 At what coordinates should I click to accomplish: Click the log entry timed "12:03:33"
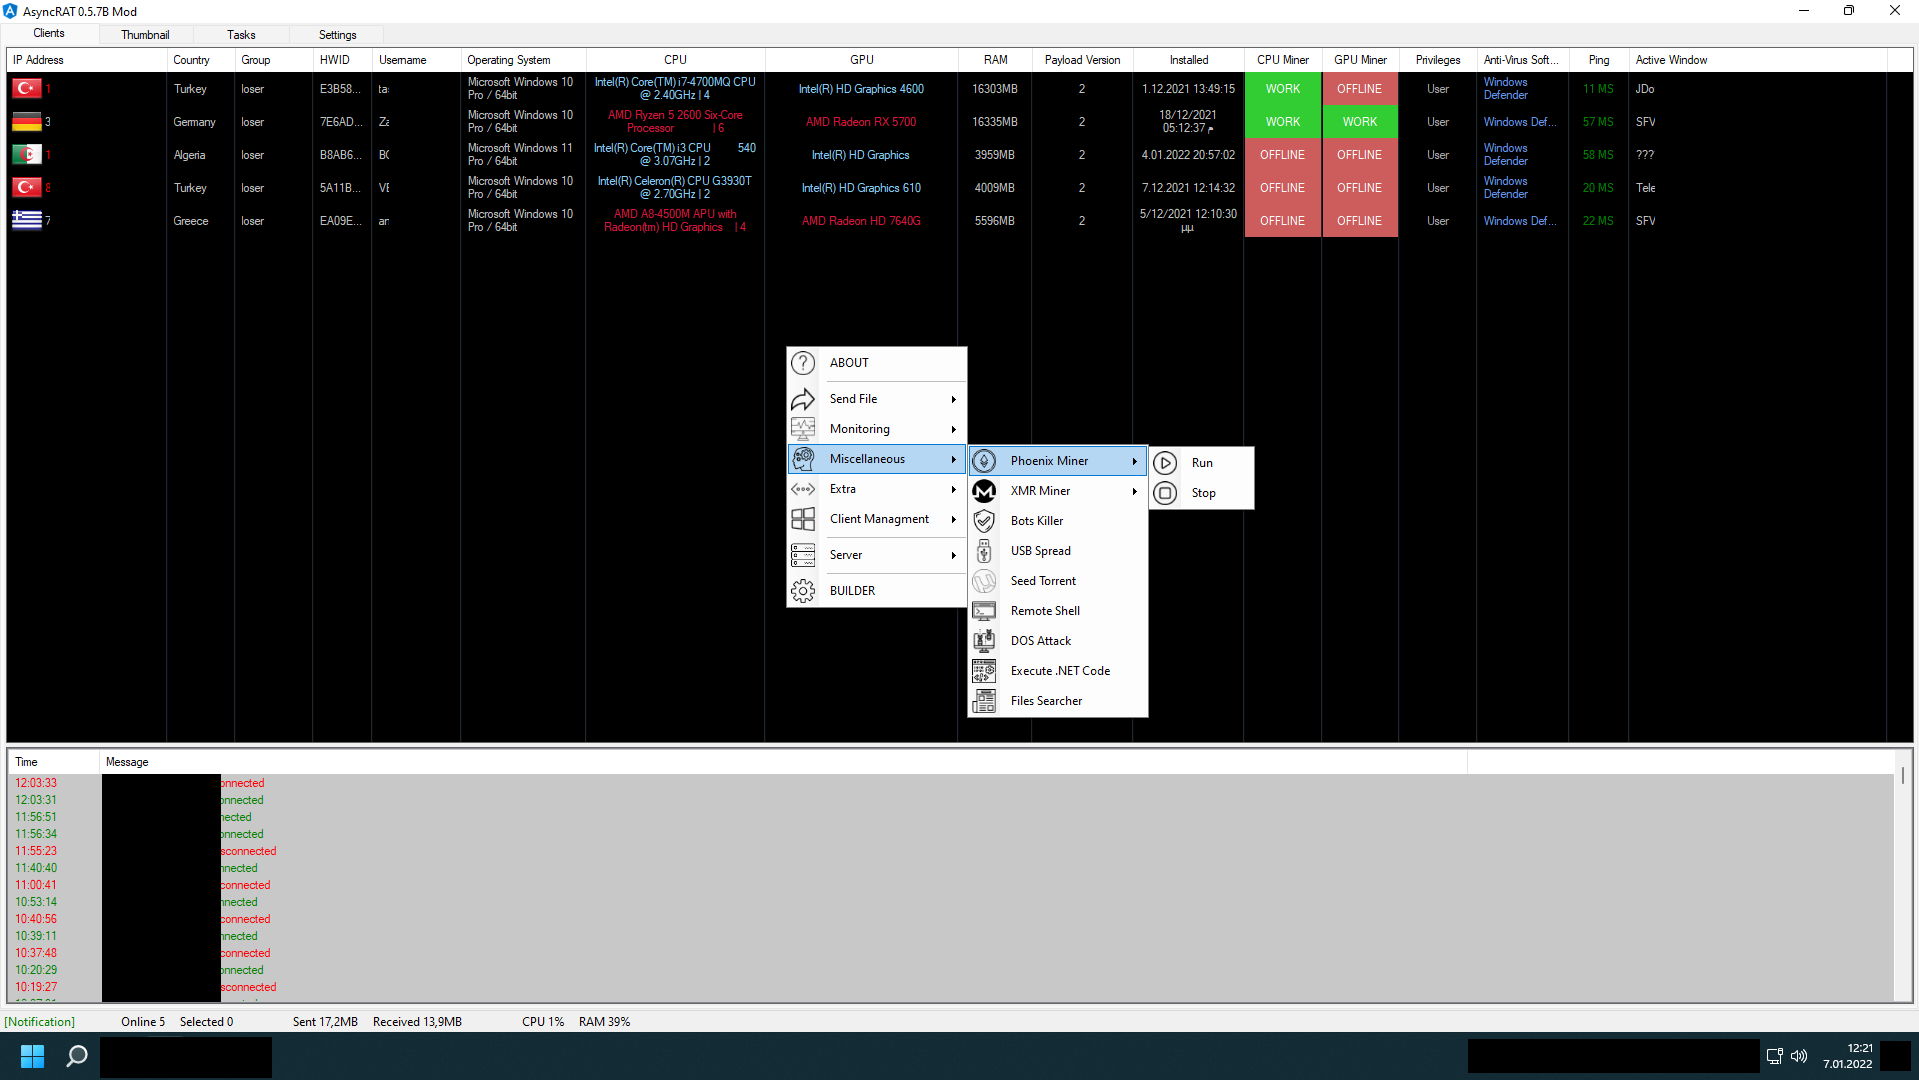pyautogui.click(x=950, y=783)
